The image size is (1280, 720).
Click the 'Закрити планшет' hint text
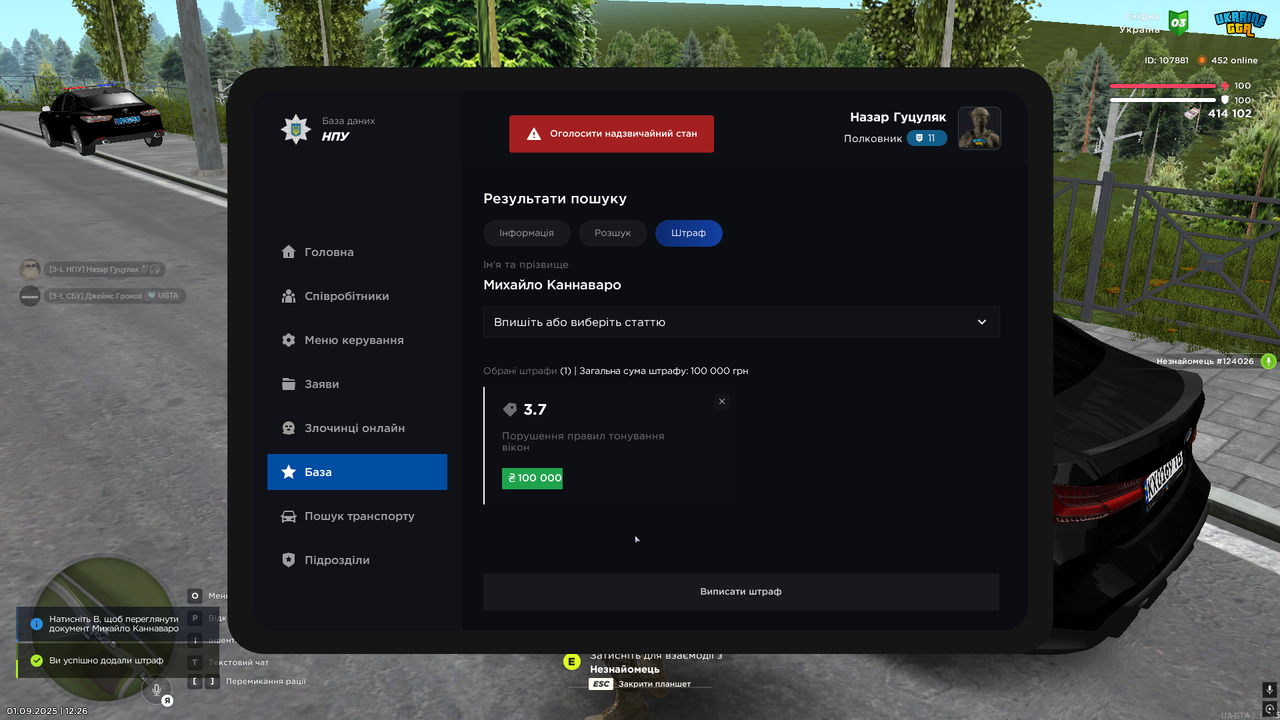[x=655, y=684]
